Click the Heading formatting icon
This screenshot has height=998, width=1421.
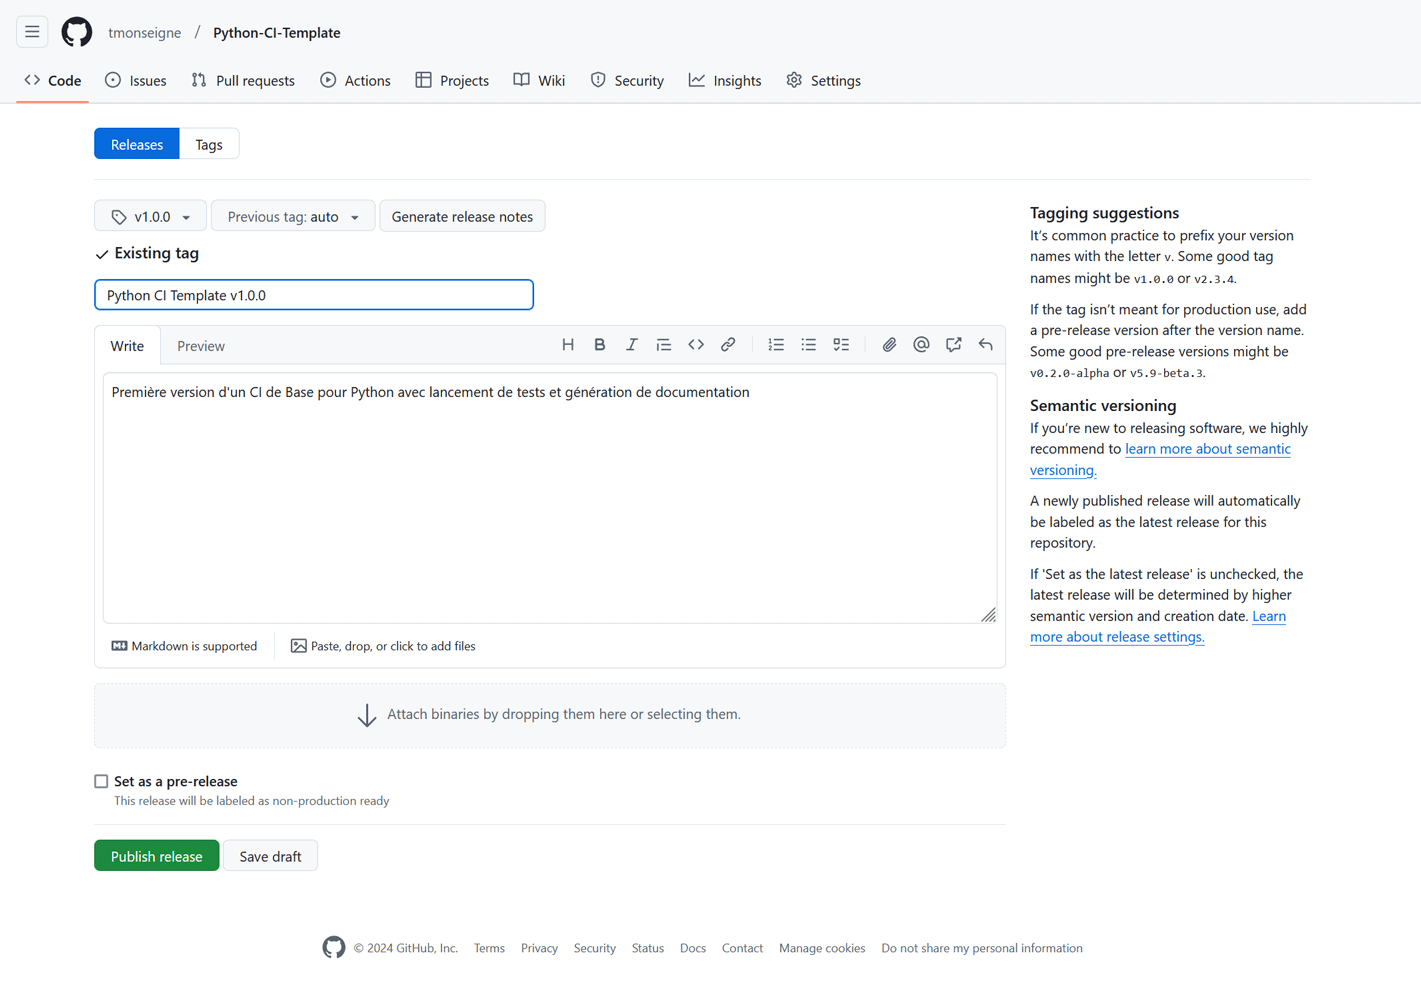click(x=567, y=345)
